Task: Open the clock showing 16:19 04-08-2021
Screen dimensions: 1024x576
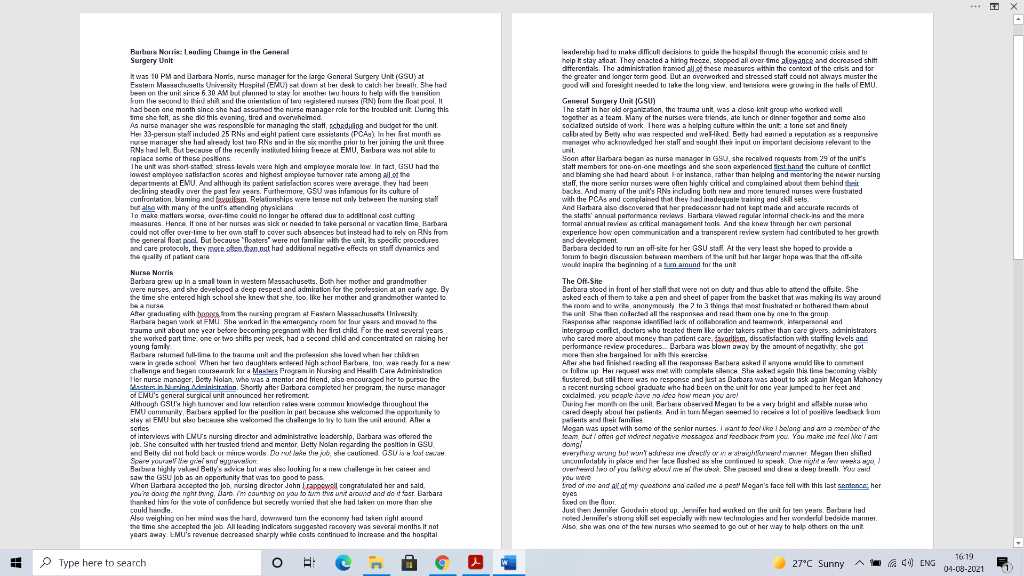Action: 964,563
